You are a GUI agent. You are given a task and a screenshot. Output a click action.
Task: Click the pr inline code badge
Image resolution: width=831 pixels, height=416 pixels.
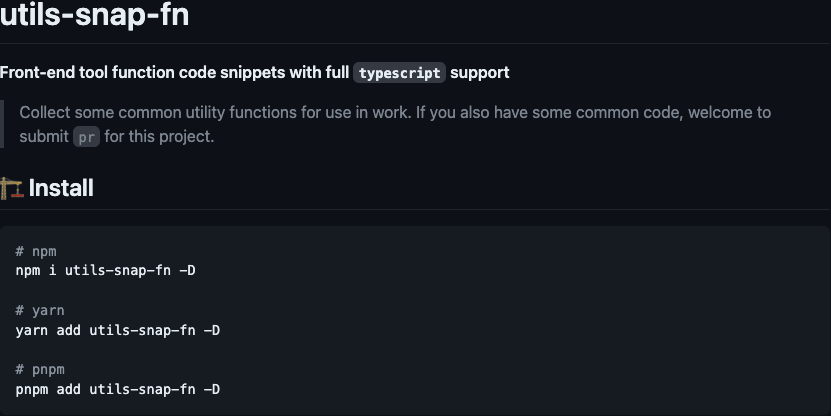point(86,137)
